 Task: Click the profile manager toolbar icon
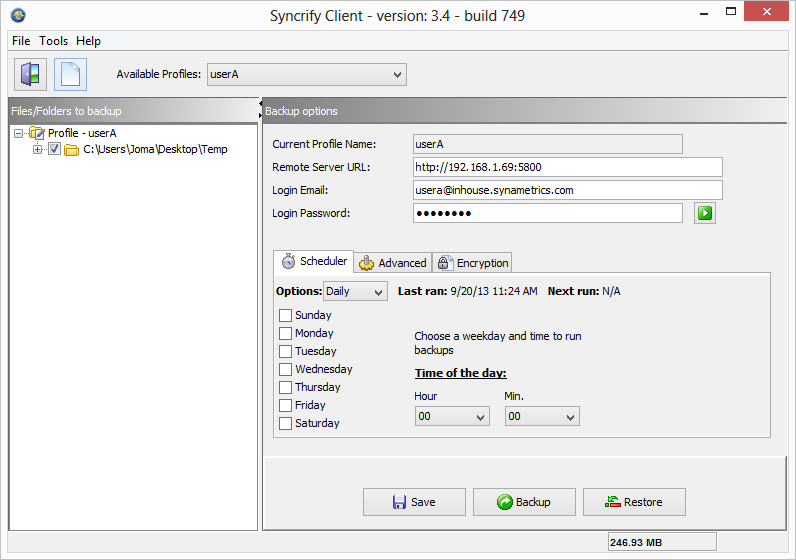click(x=30, y=74)
